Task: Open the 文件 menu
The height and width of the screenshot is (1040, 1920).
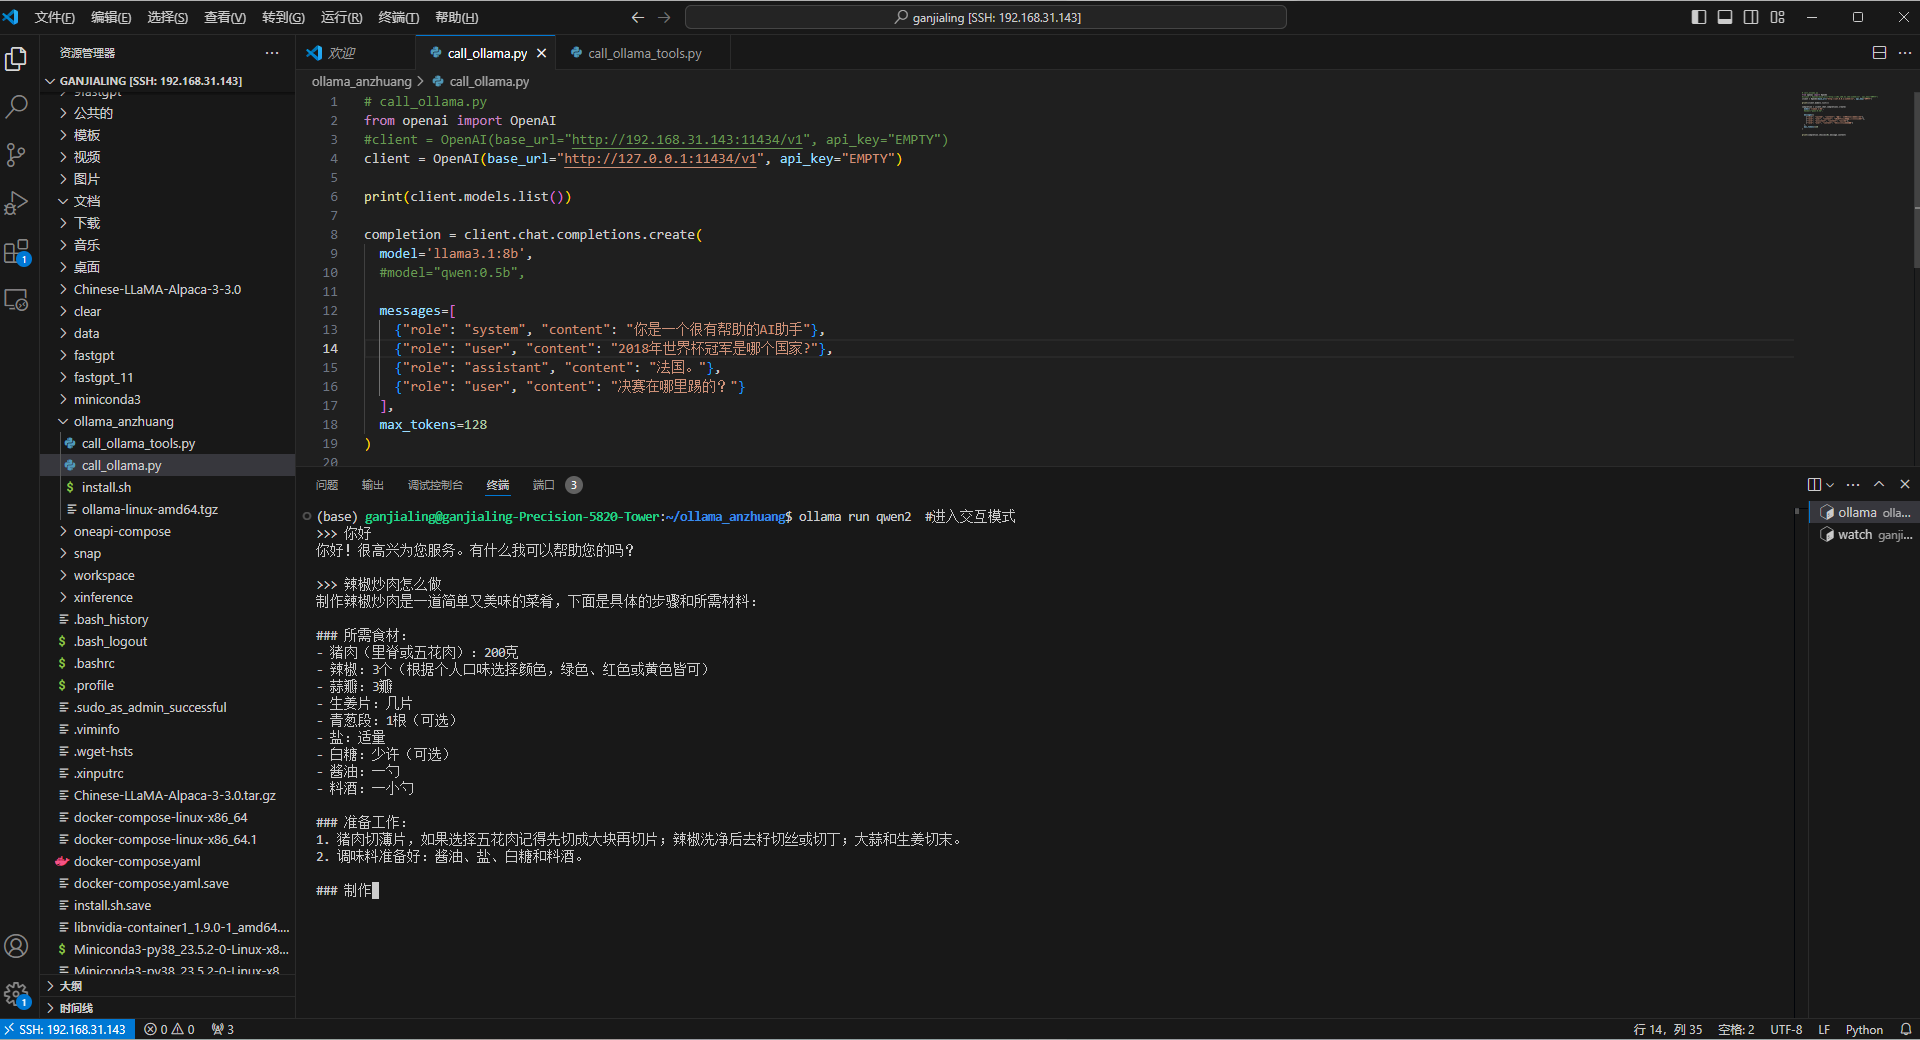Action: 54,17
